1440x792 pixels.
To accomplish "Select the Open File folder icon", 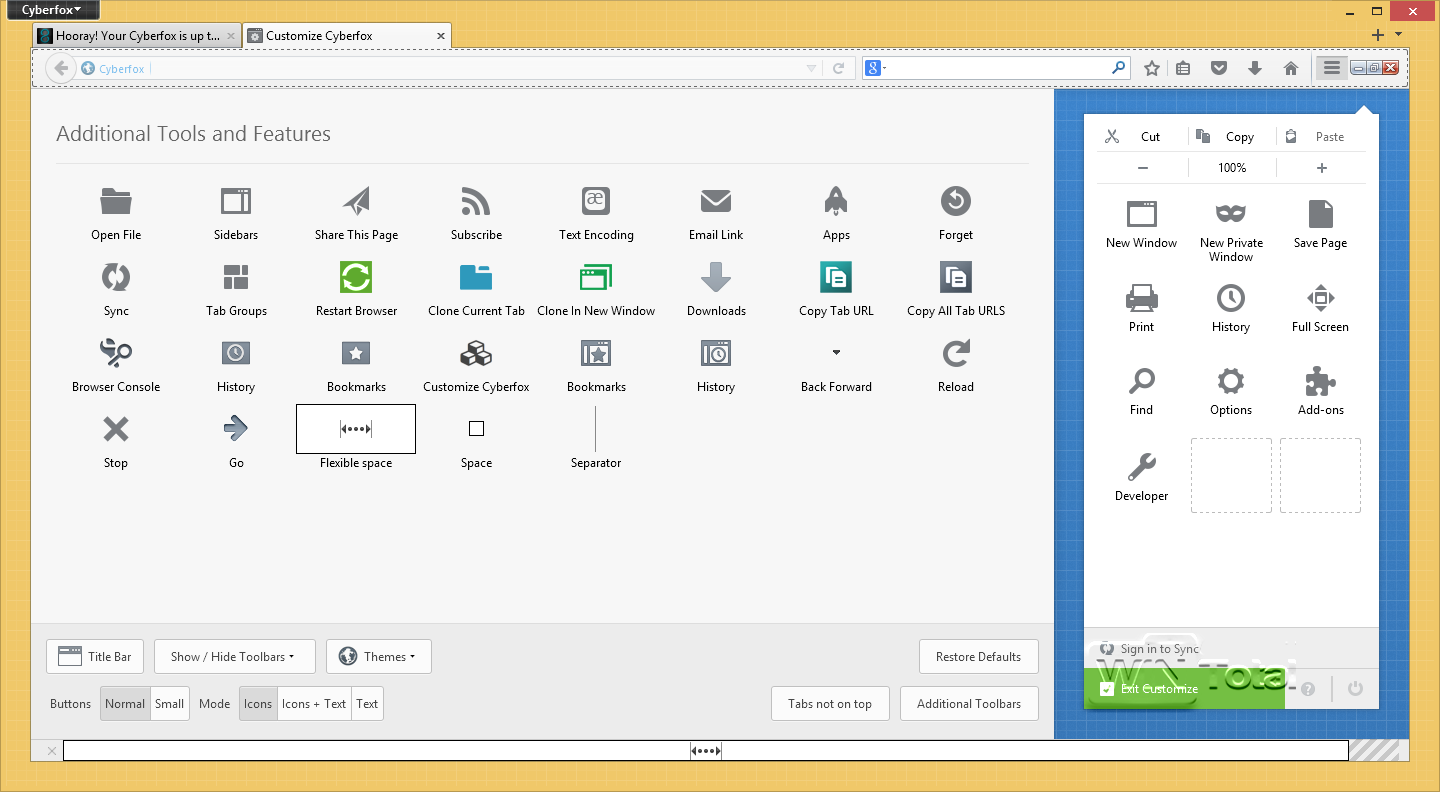I will point(116,201).
